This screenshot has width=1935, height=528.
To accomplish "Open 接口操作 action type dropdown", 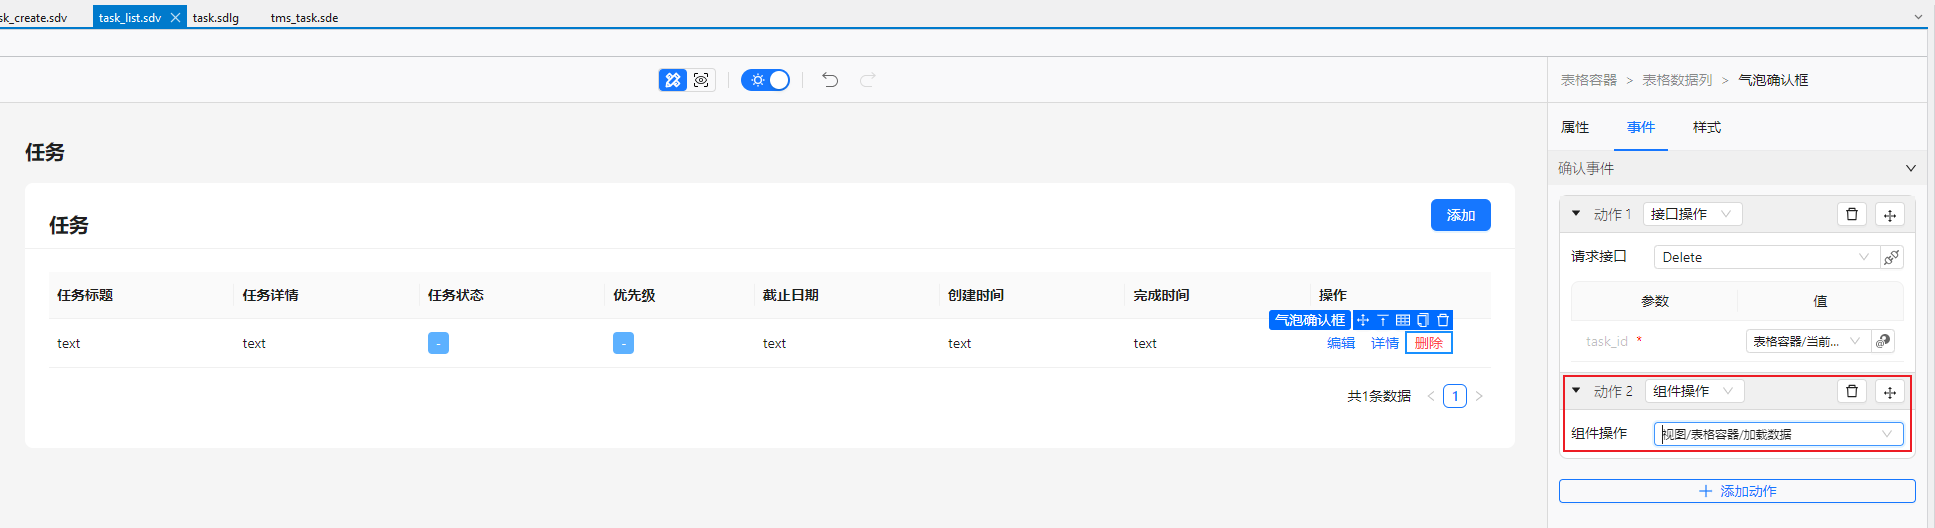I will pyautogui.click(x=1692, y=214).
